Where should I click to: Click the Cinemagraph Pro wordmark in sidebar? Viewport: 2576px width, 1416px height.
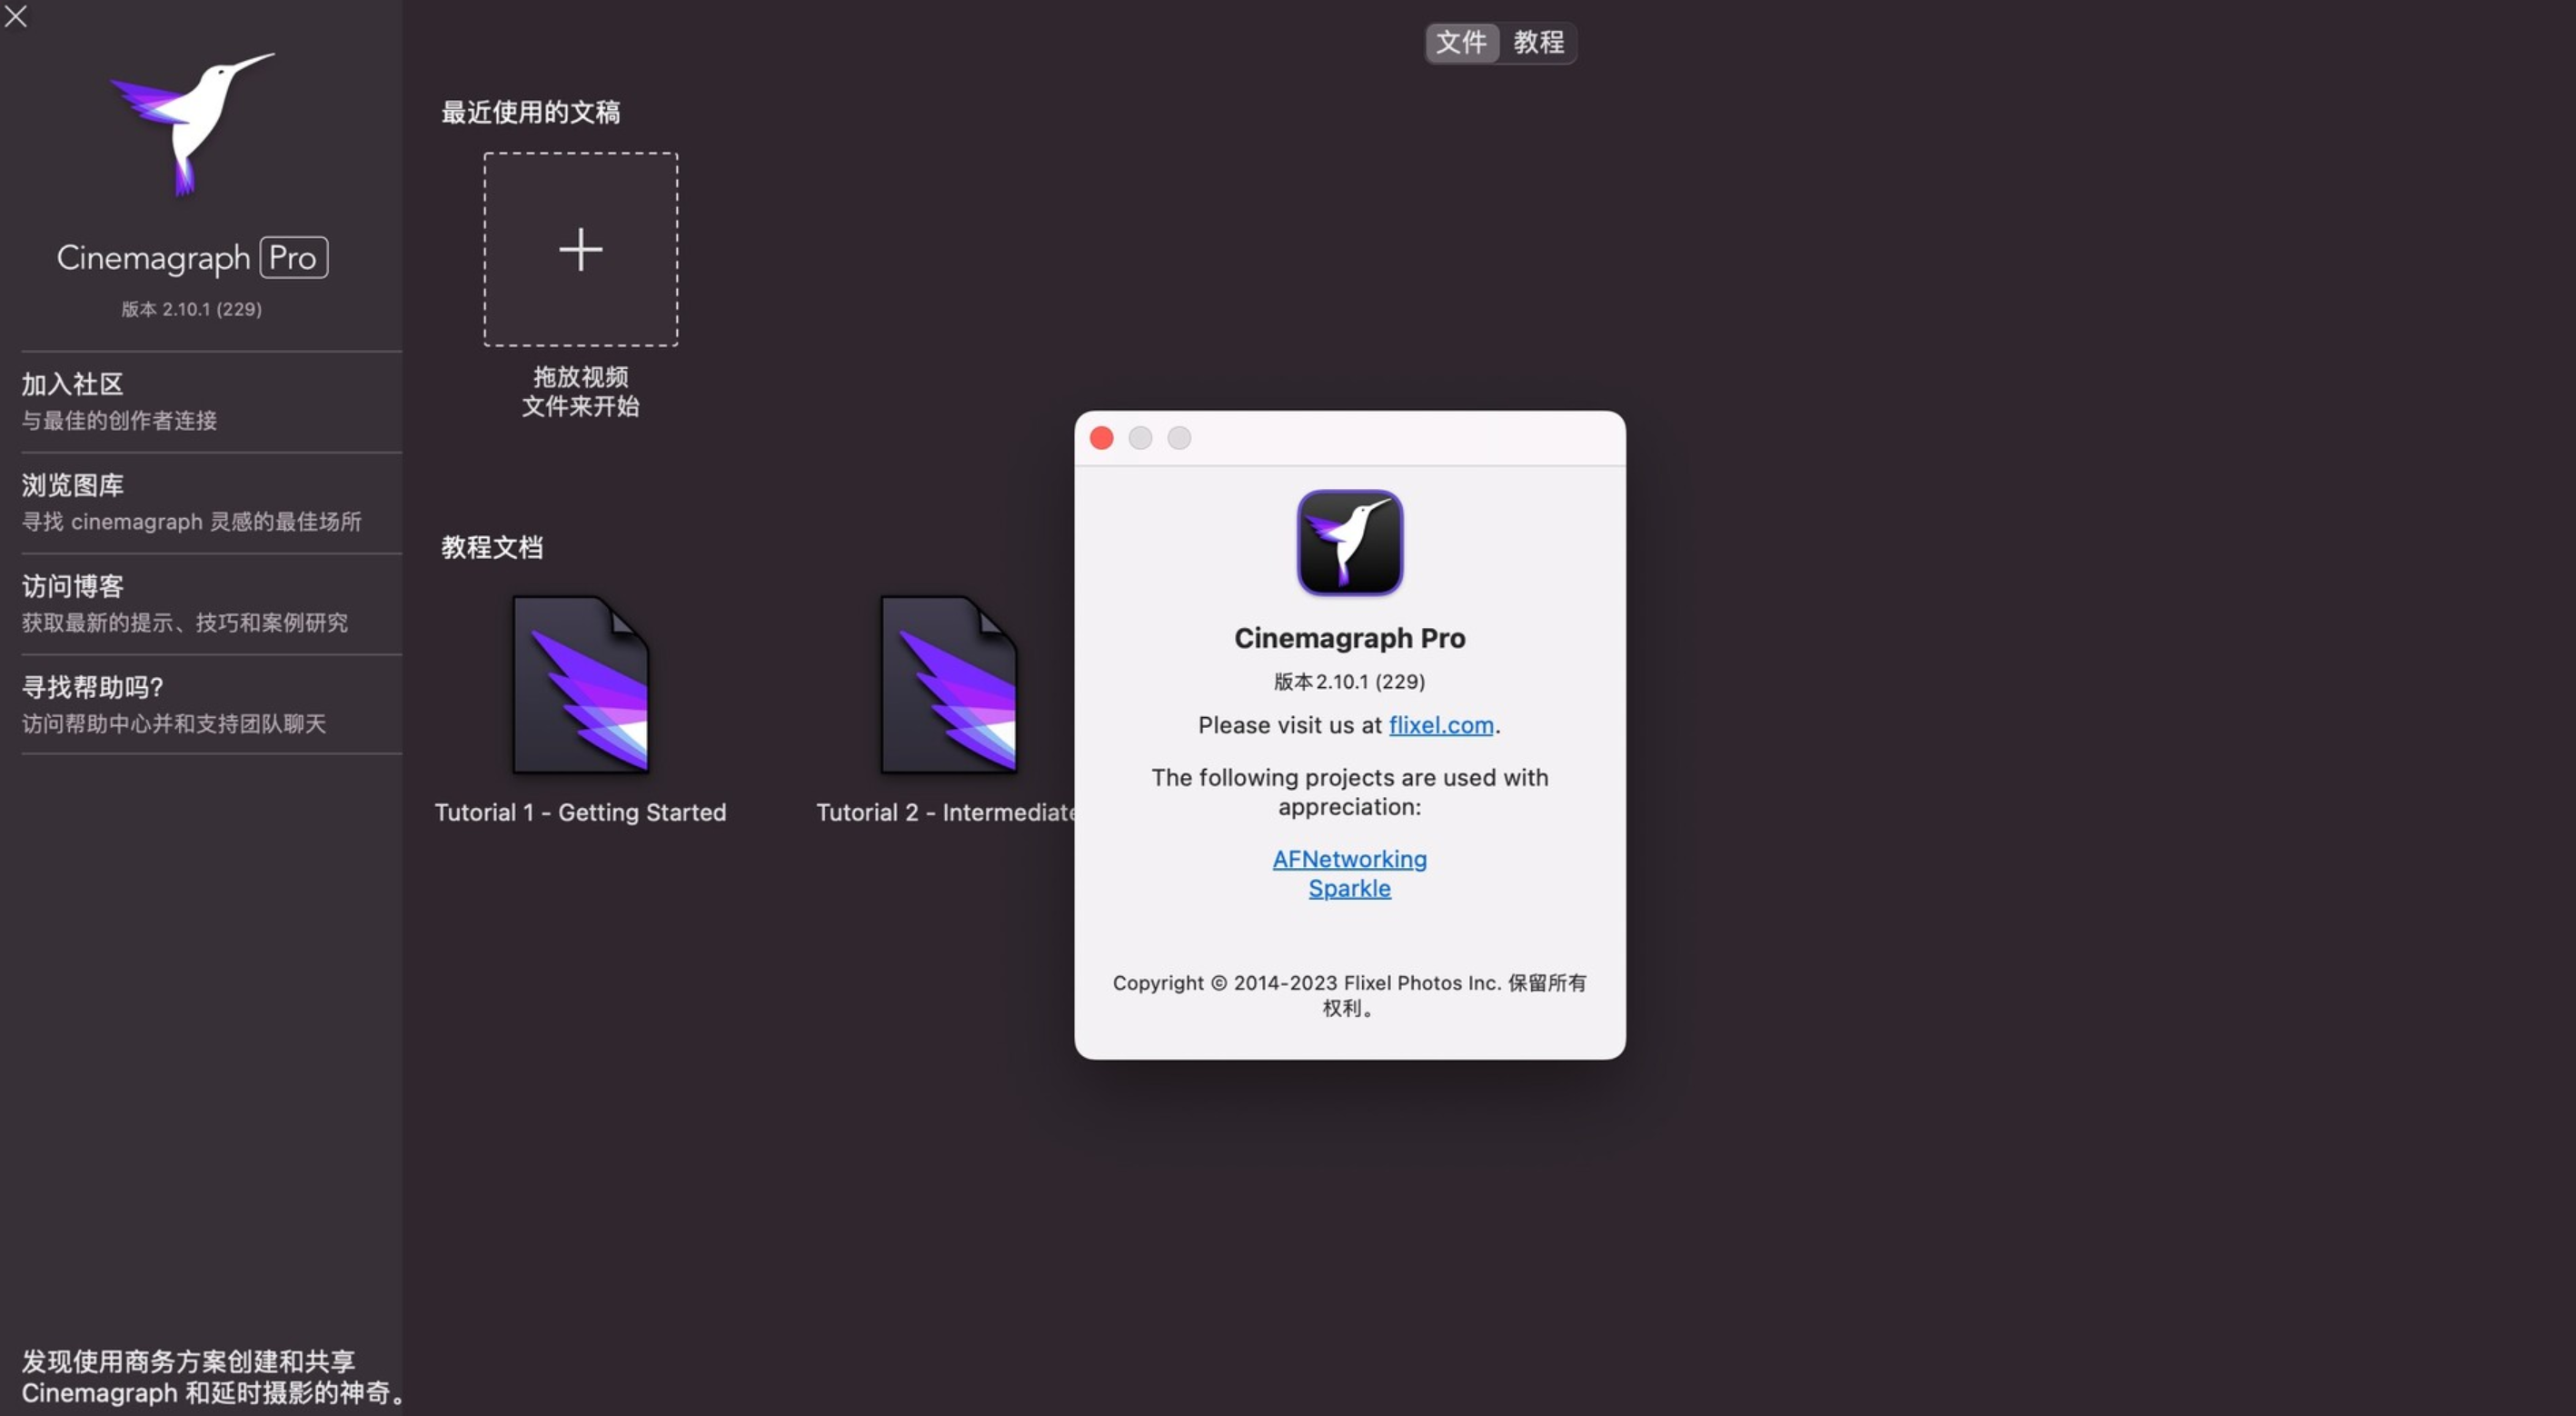tap(192, 257)
